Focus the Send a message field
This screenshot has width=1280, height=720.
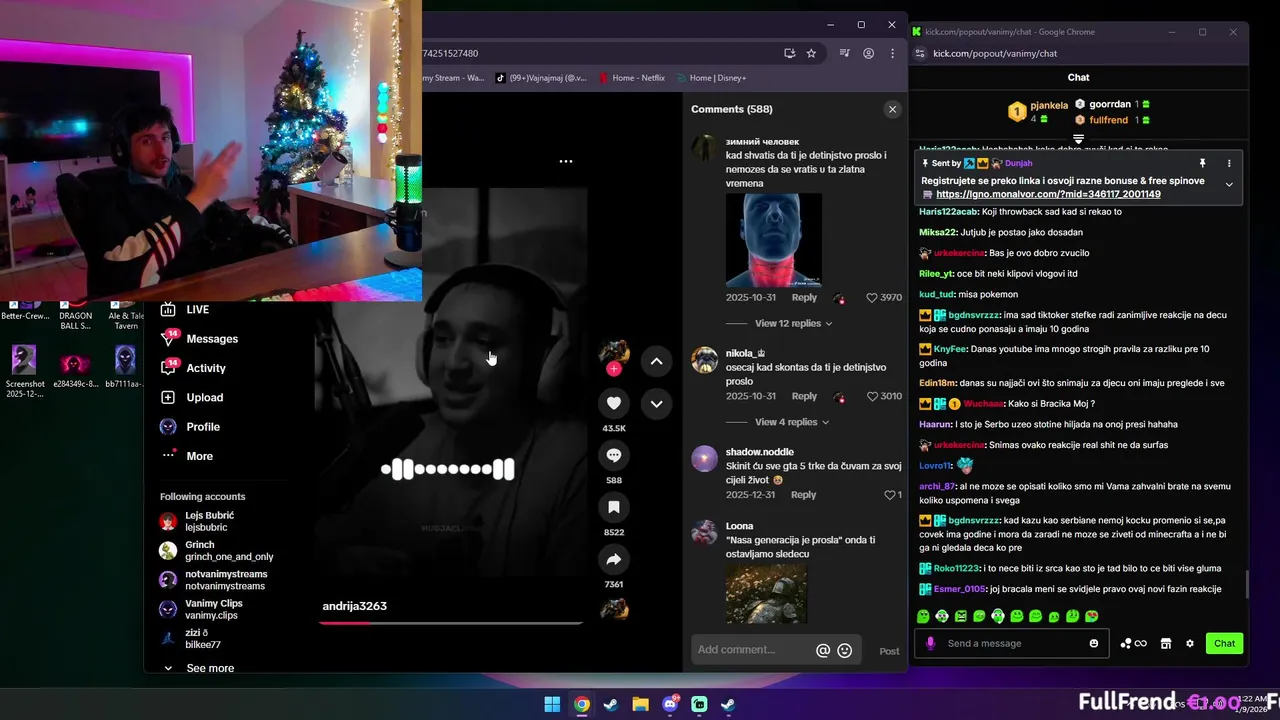1012,643
